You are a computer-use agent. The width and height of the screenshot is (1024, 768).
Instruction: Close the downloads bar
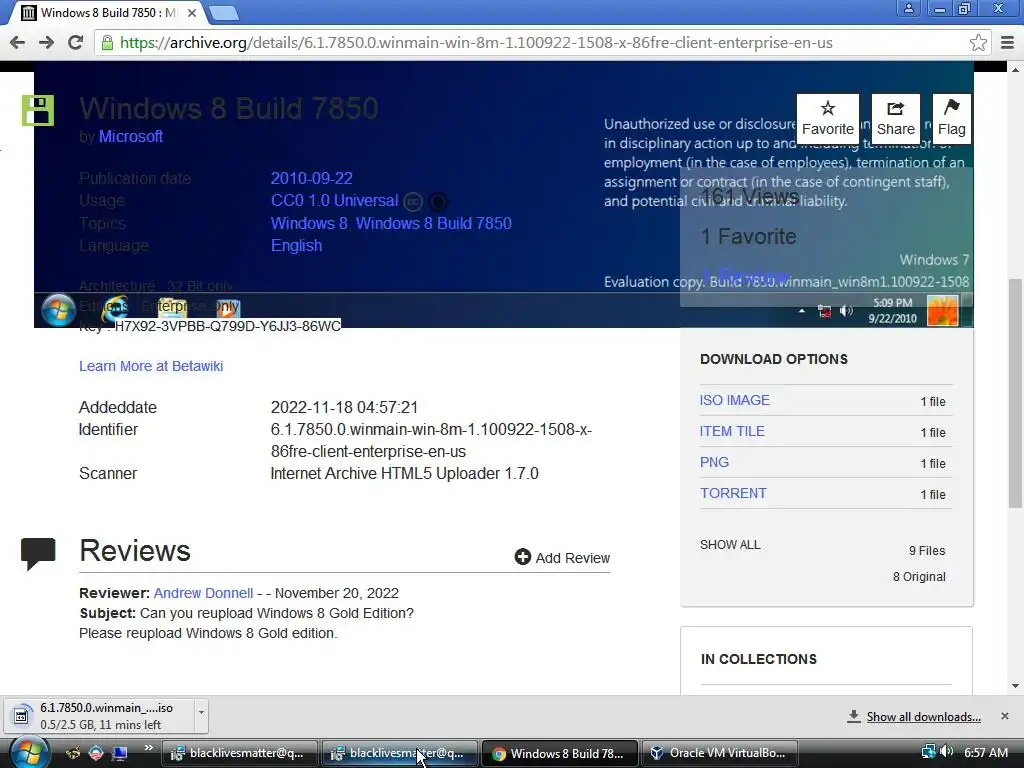1004,716
